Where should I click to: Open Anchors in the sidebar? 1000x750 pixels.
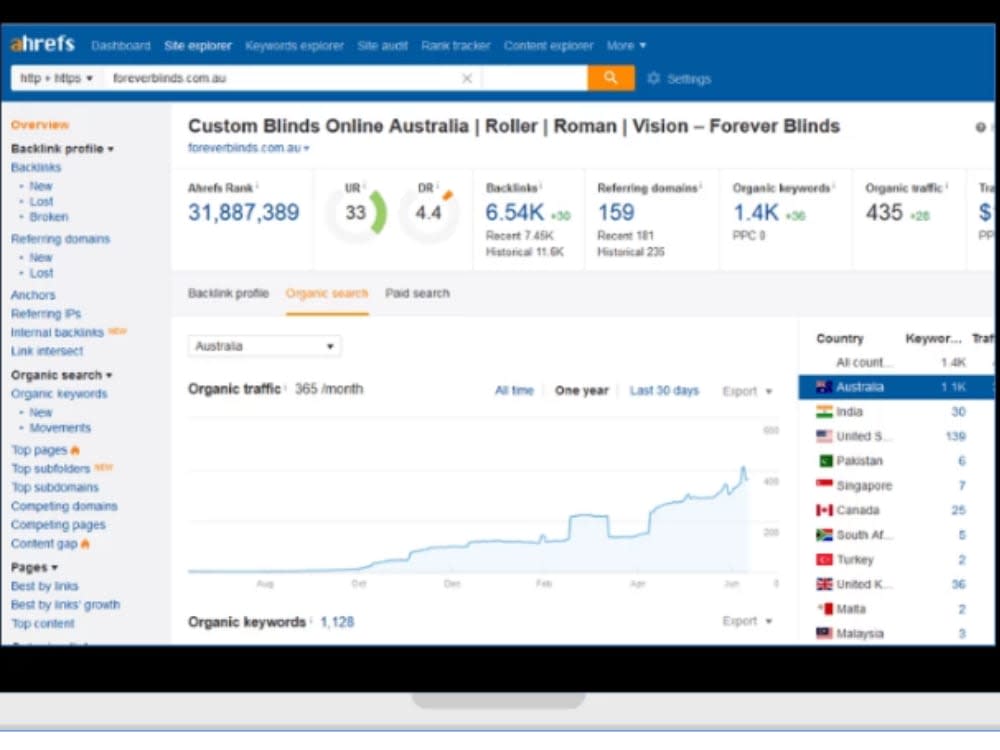[33, 295]
